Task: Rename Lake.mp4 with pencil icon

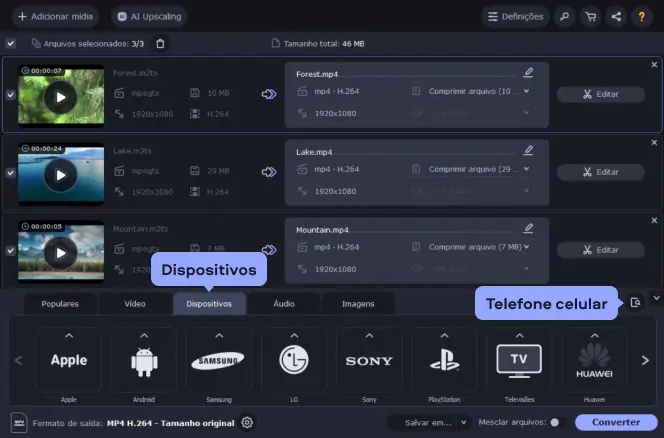Action: click(528, 150)
